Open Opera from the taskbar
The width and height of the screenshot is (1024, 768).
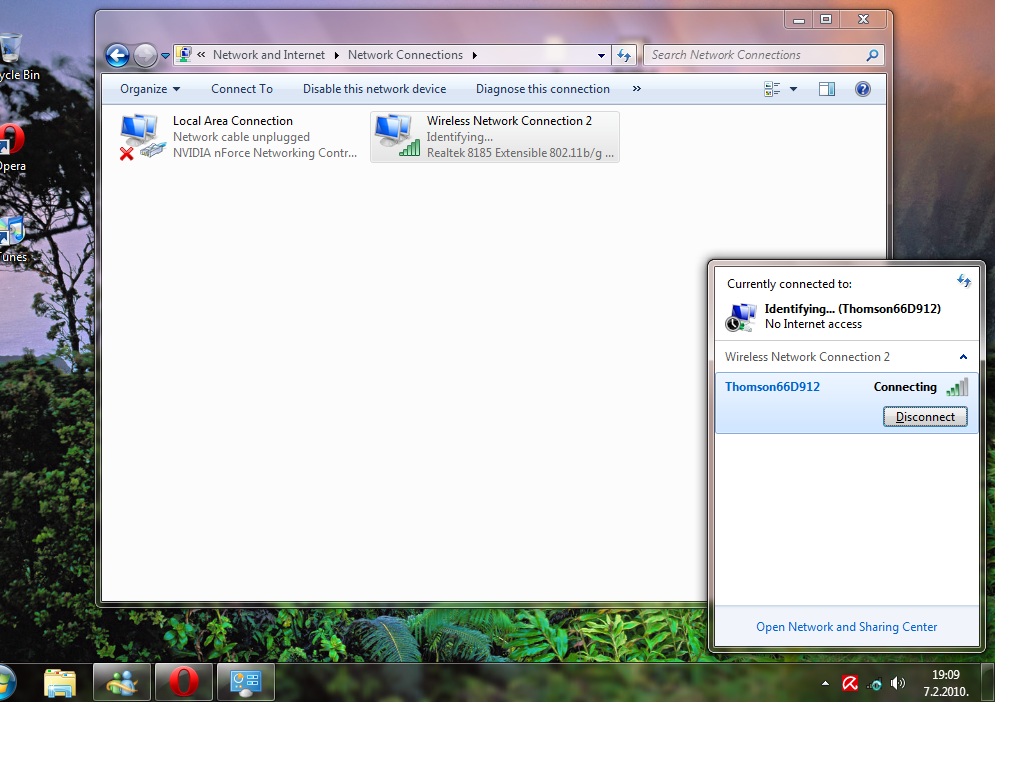(183, 682)
